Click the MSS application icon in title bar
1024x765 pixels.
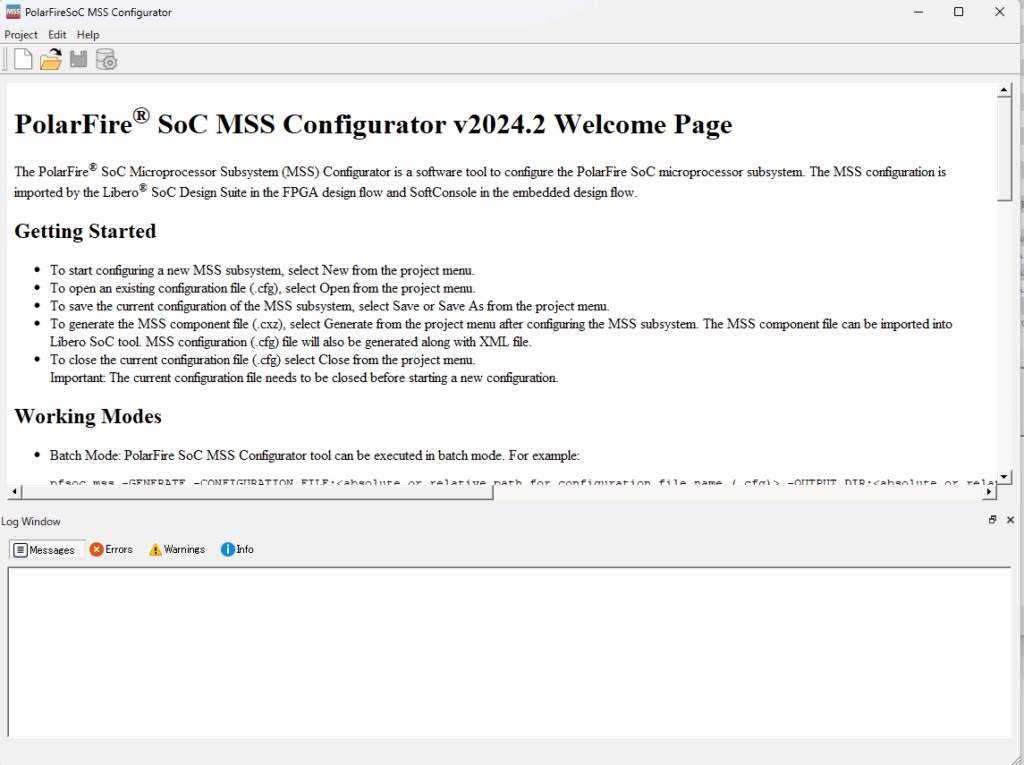pos(12,12)
